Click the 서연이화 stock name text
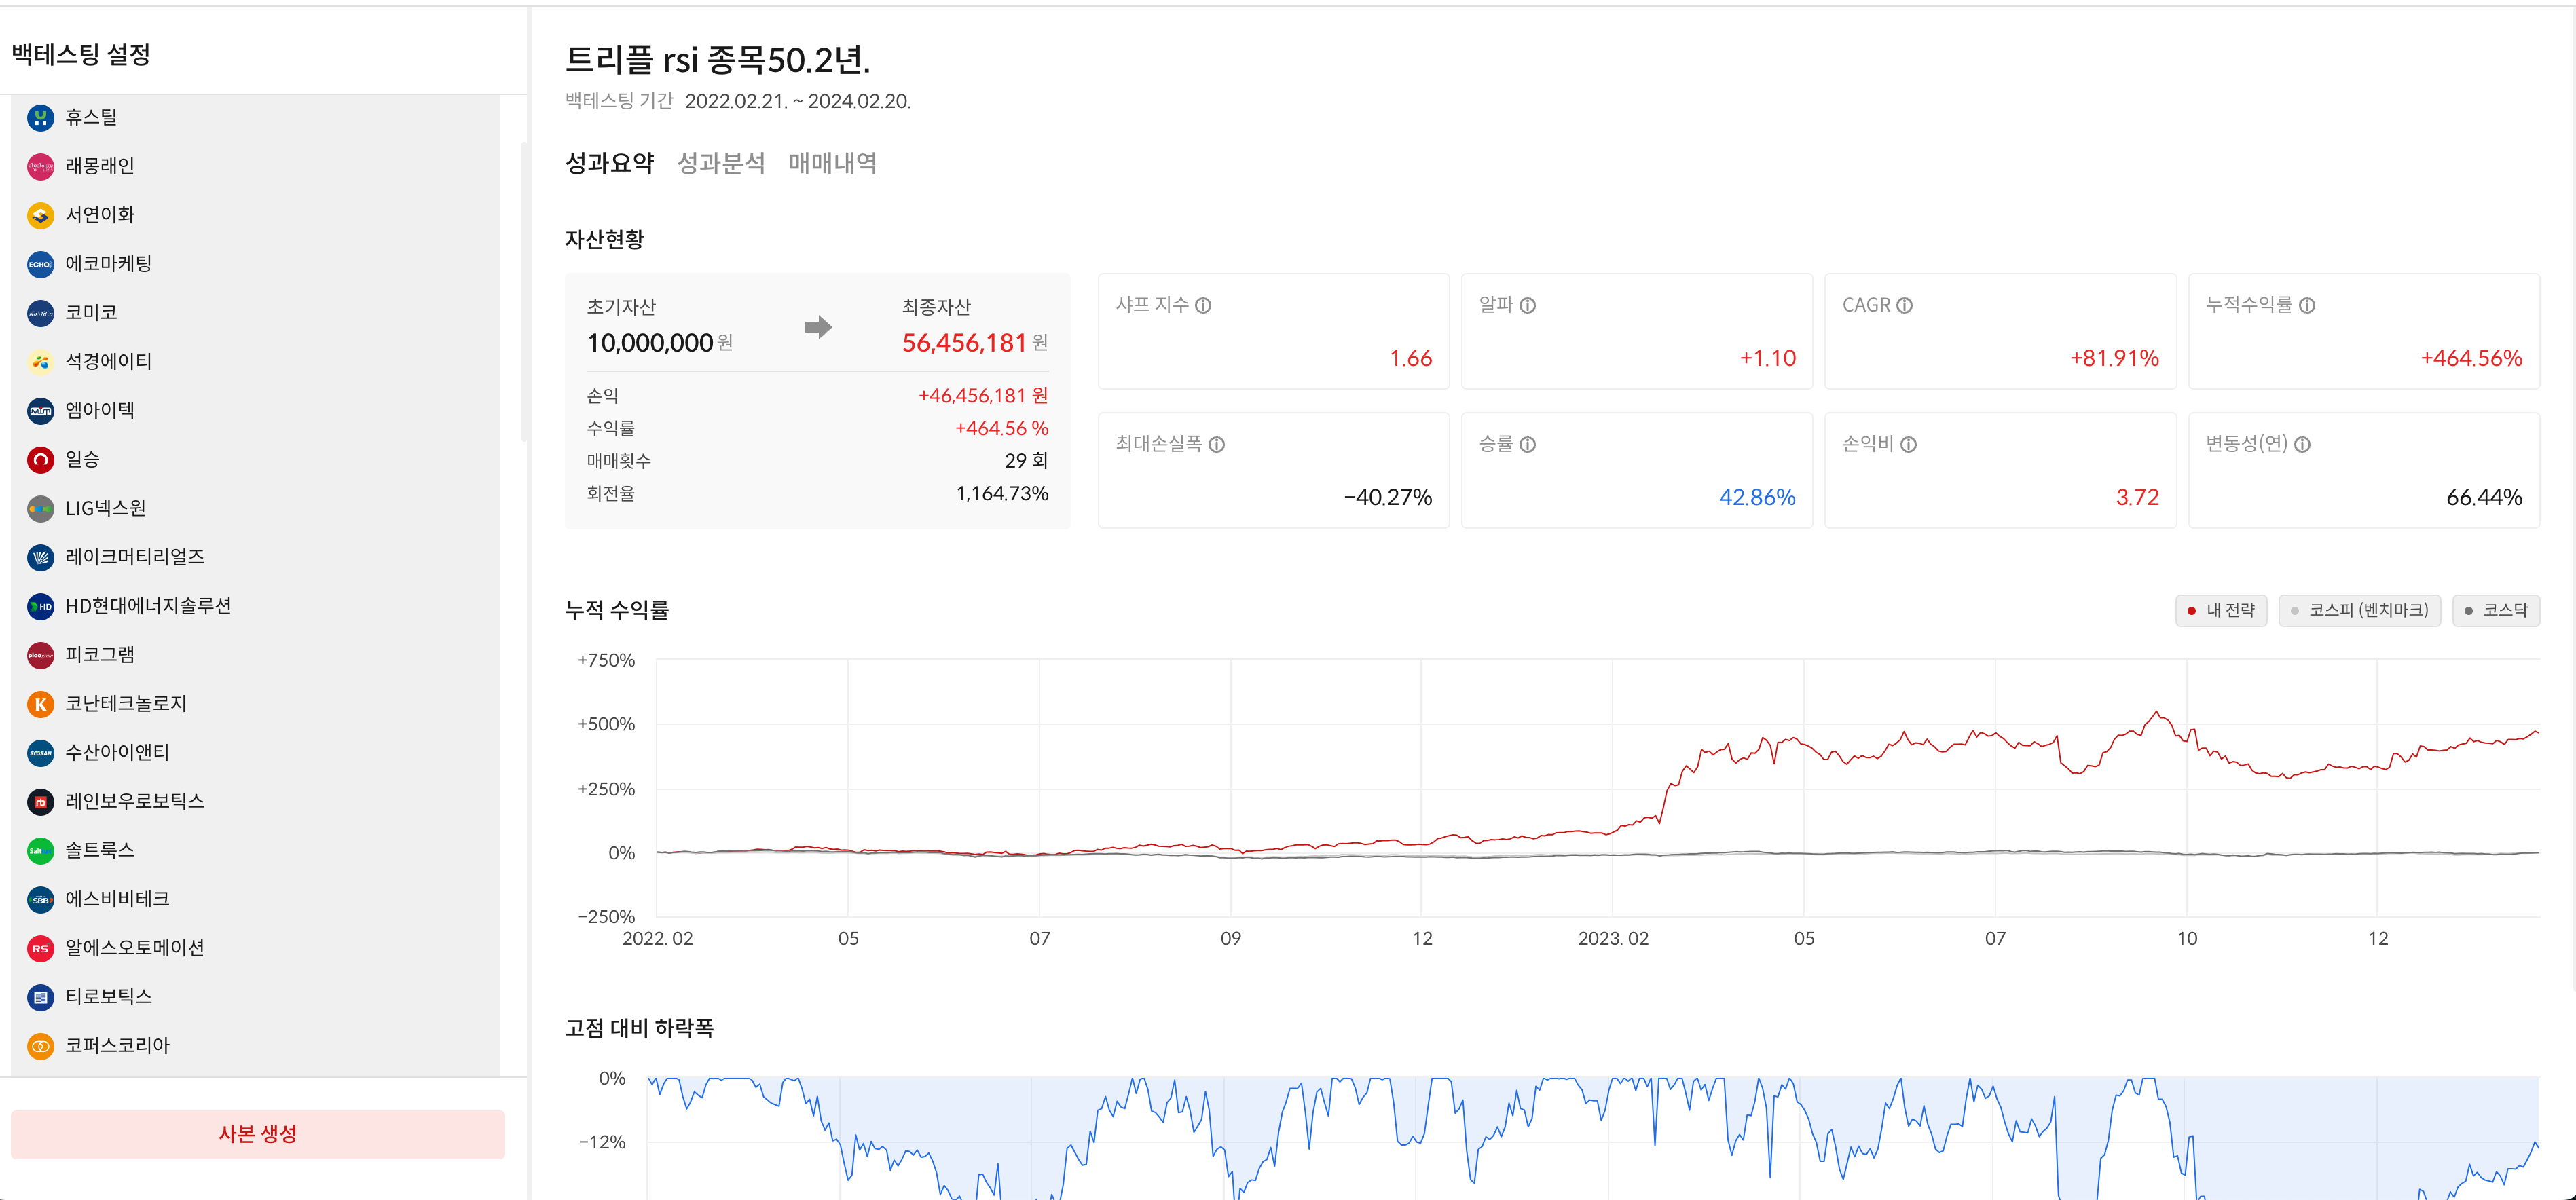This screenshot has width=2576, height=1200. [100, 216]
